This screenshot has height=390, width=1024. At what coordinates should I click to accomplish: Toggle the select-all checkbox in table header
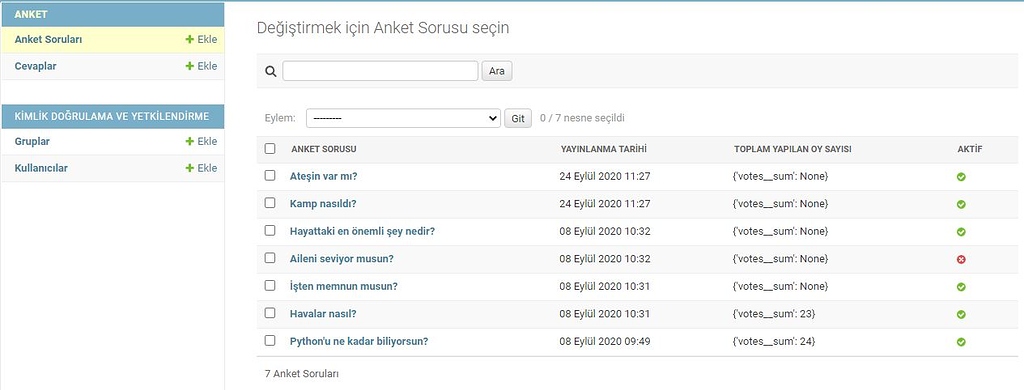click(270, 148)
